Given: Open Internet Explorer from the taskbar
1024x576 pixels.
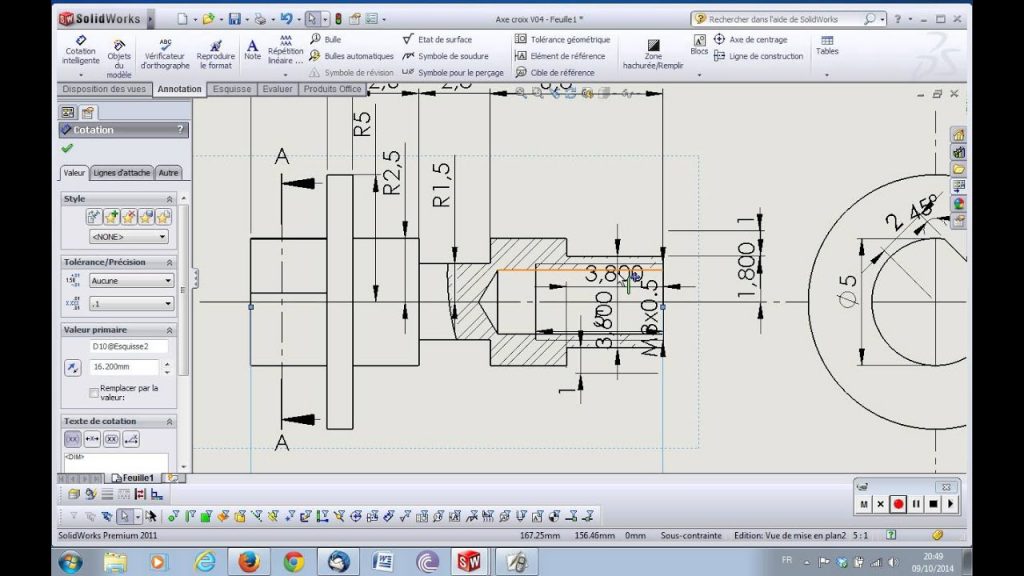Looking at the screenshot, I should (x=205, y=562).
